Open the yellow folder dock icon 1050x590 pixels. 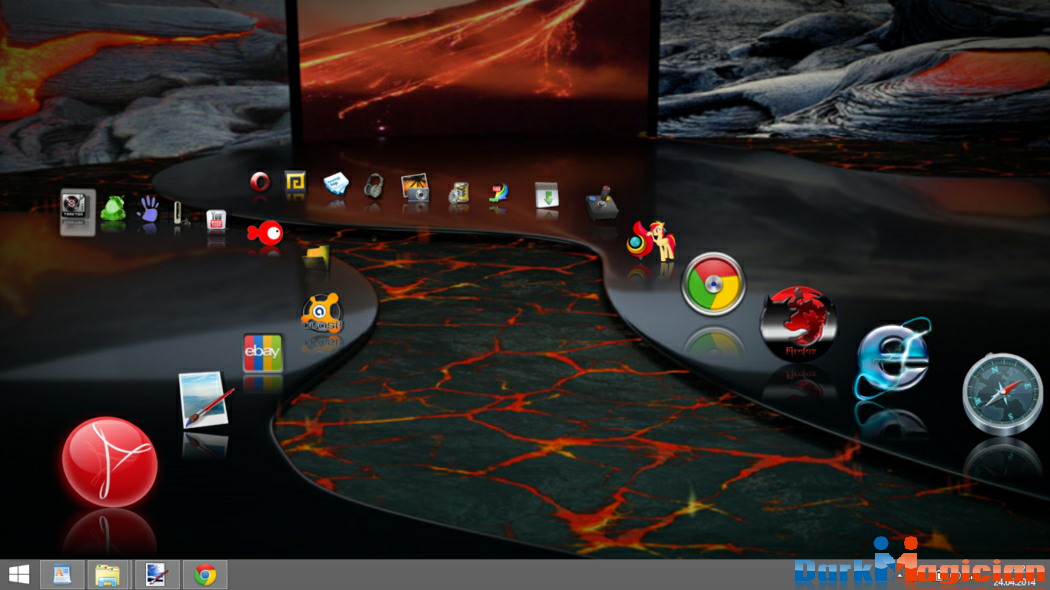coord(316,257)
